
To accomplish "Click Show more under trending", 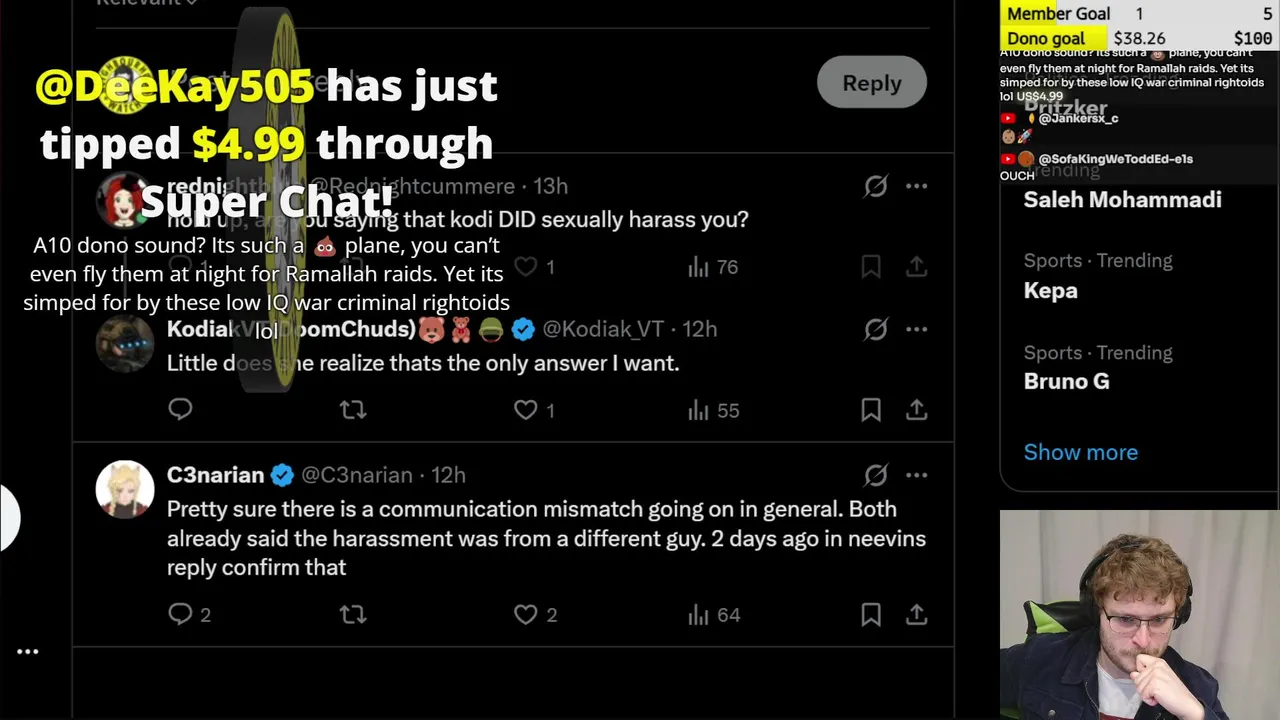I will click(x=1080, y=452).
